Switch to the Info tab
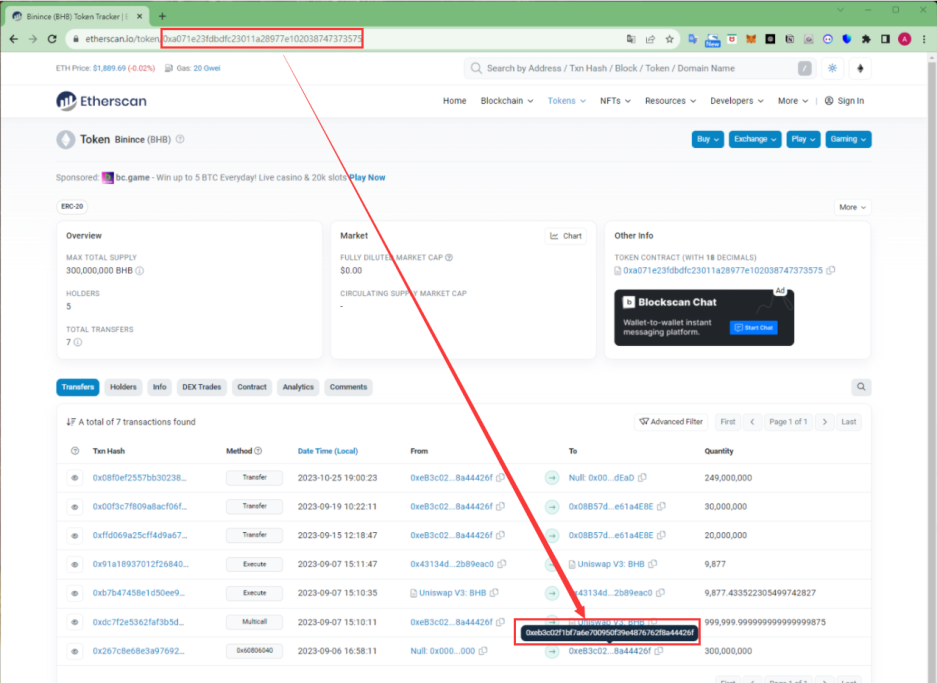Viewport: 937px width, 683px height. pos(160,387)
